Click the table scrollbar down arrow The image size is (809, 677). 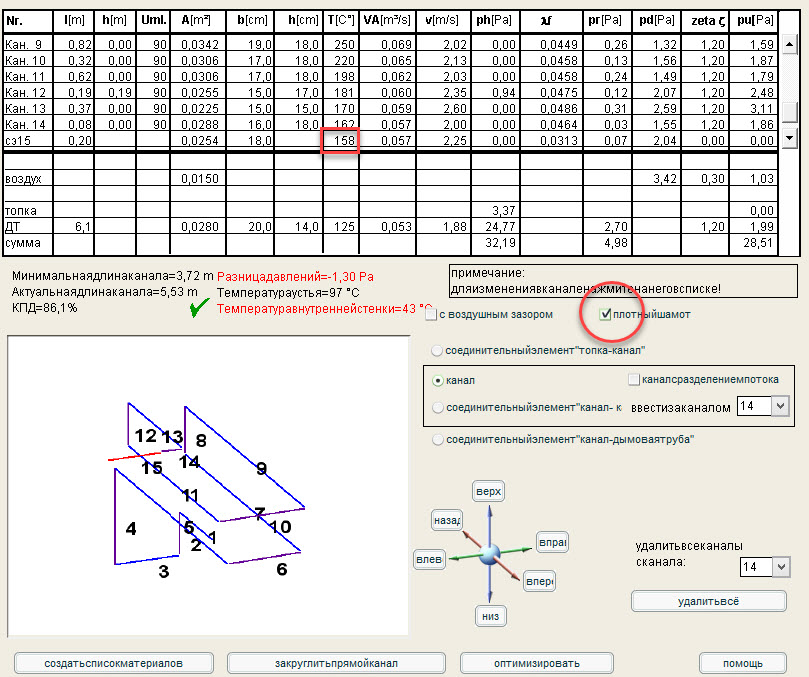tap(790, 138)
